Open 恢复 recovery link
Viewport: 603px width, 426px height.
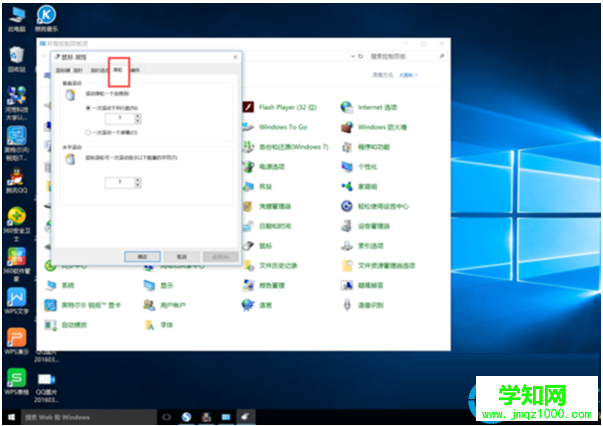pos(266,186)
